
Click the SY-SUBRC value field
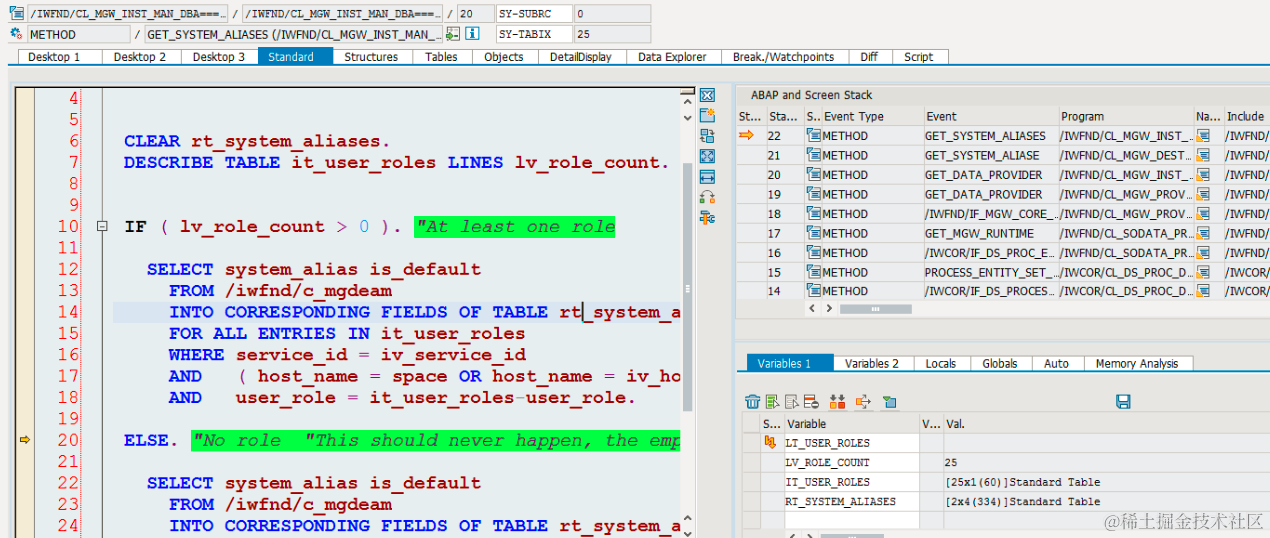(611, 14)
